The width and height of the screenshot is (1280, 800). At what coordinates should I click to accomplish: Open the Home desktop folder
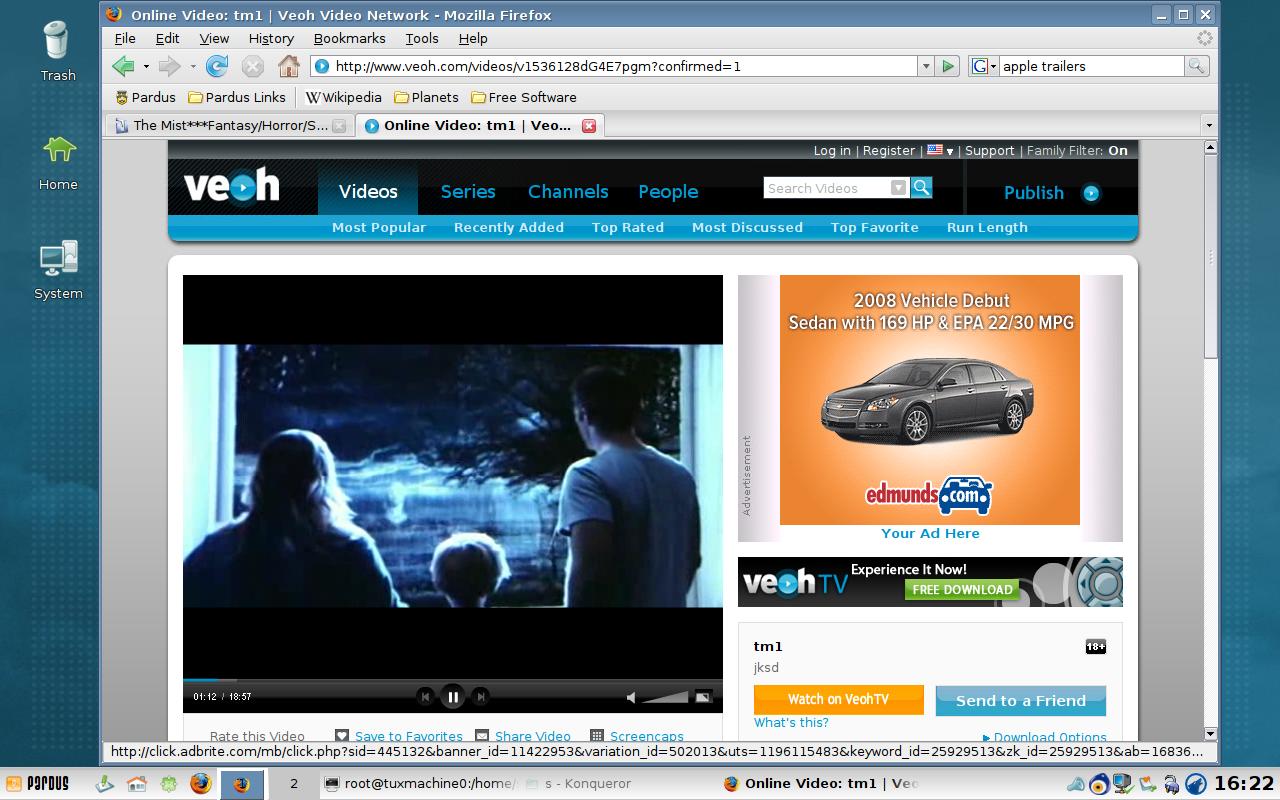[x=58, y=160]
